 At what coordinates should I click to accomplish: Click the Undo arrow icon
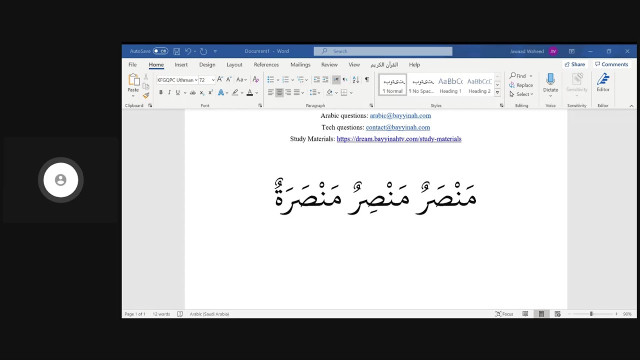[188, 51]
